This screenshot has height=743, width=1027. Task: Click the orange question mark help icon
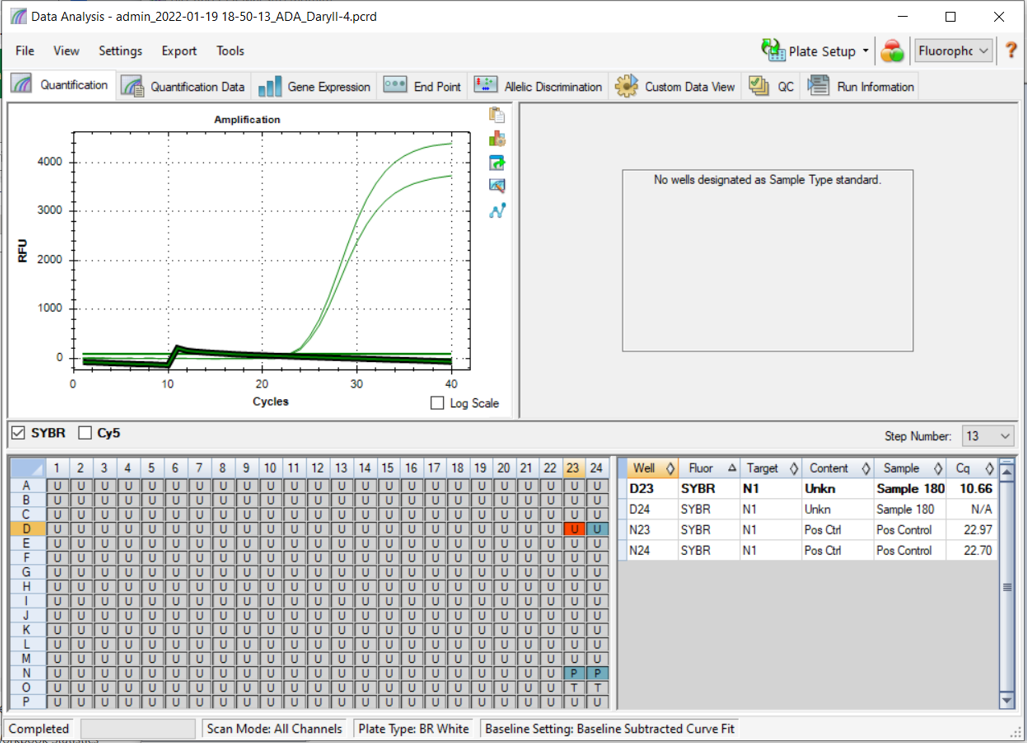(x=1010, y=51)
